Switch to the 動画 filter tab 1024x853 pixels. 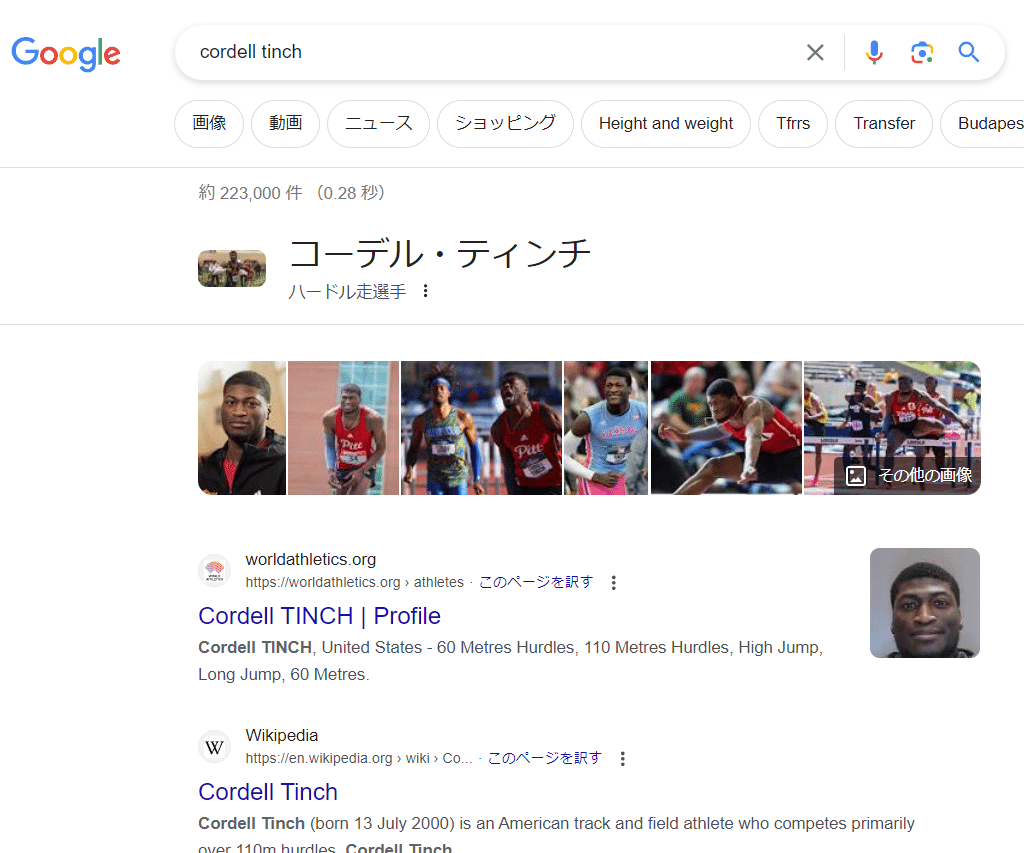(285, 123)
